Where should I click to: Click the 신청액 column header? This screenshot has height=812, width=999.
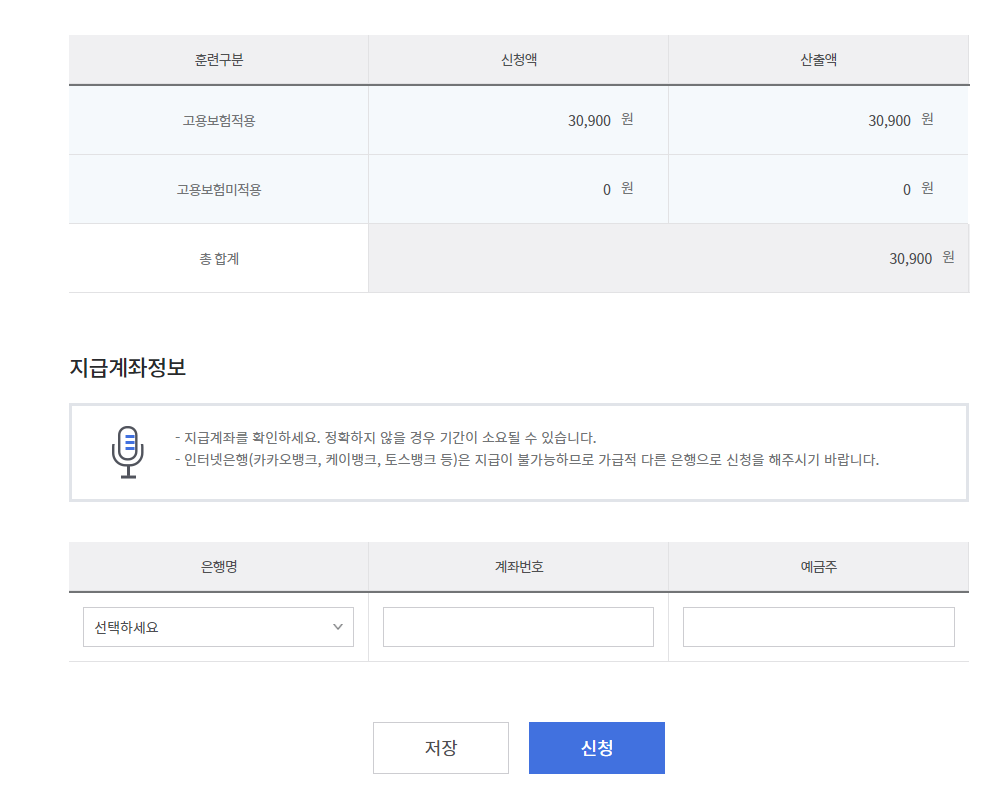[x=519, y=60]
